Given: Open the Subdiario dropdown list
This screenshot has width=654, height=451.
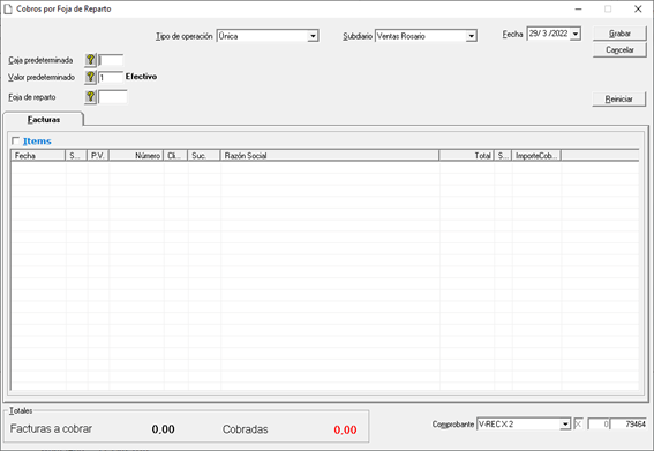Looking at the screenshot, I should [471, 36].
